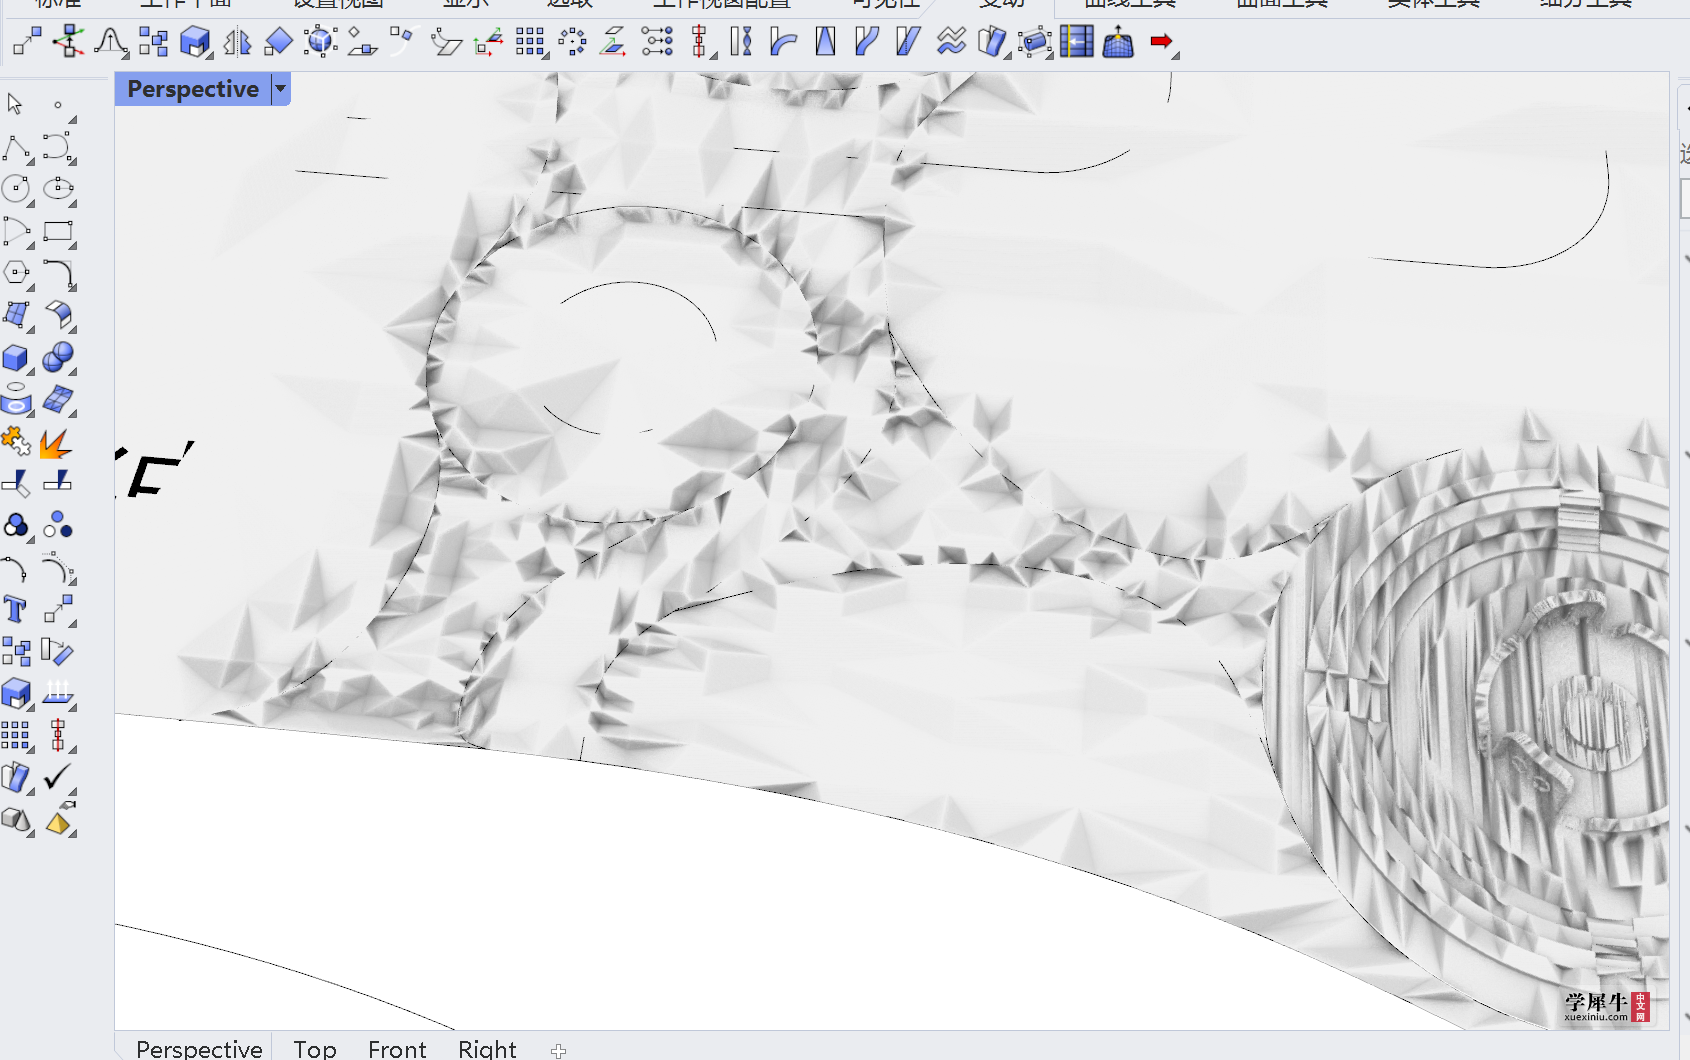Click the gray box-and-cone mesh icon
1690x1060 pixels.
tap(16, 820)
